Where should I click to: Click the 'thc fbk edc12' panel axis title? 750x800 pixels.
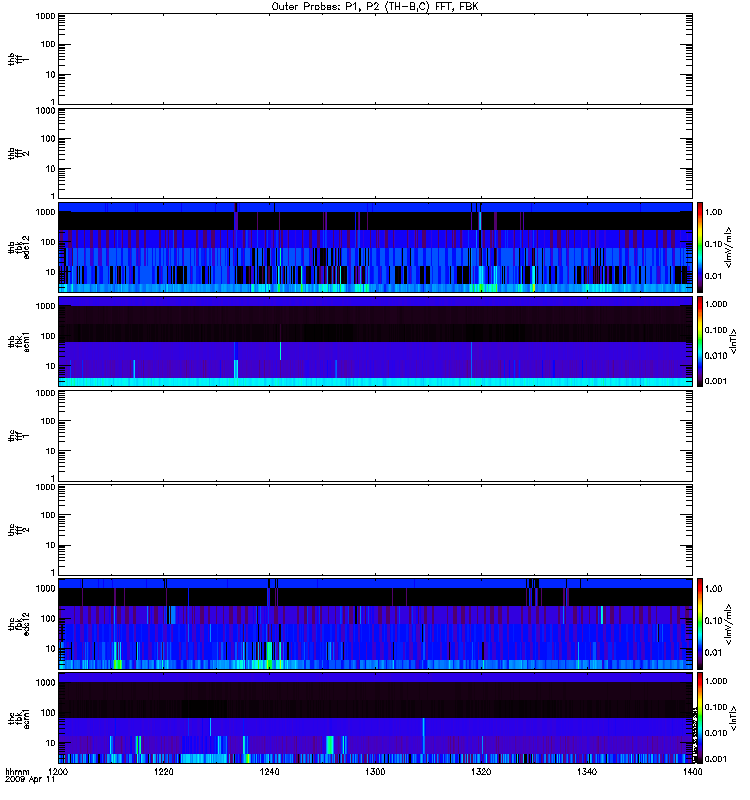(18, 623)
